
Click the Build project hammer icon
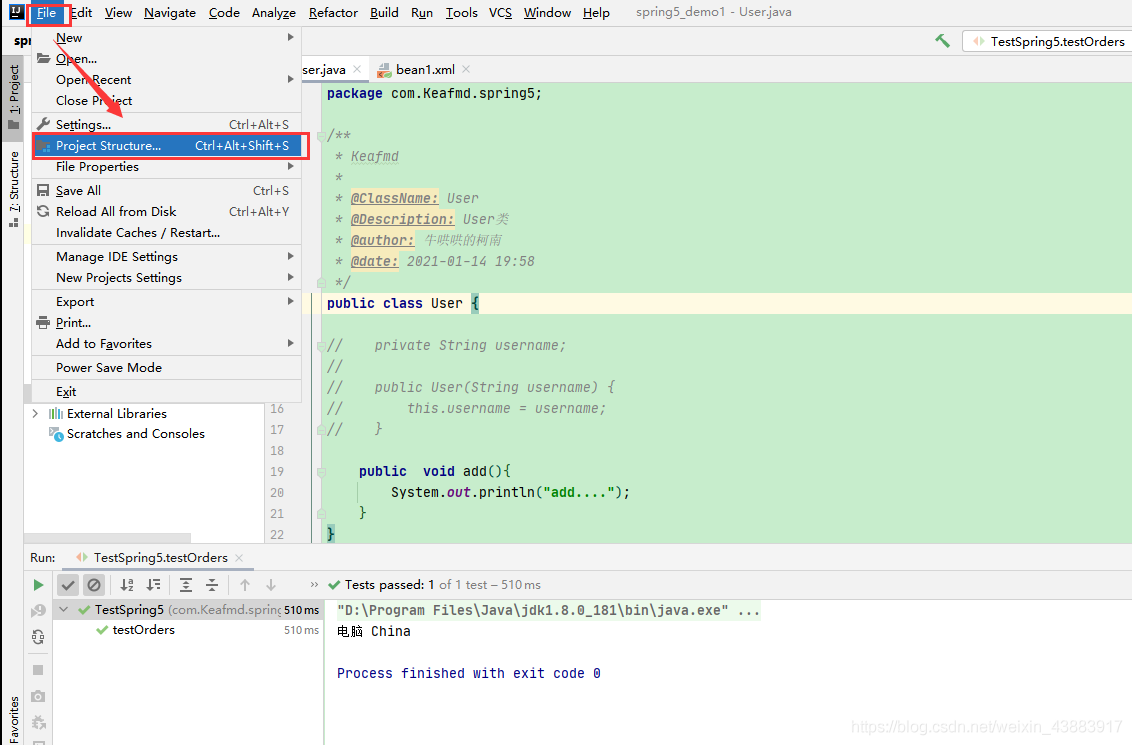pyautogui.click(x=942, y=41)
